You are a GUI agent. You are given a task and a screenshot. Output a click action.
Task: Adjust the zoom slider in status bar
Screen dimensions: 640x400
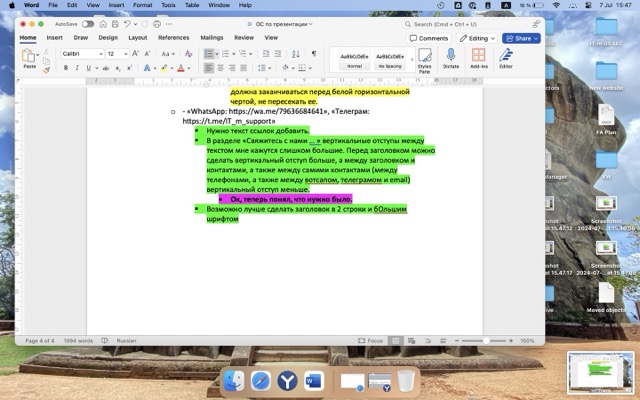click(x=485, y=340)
